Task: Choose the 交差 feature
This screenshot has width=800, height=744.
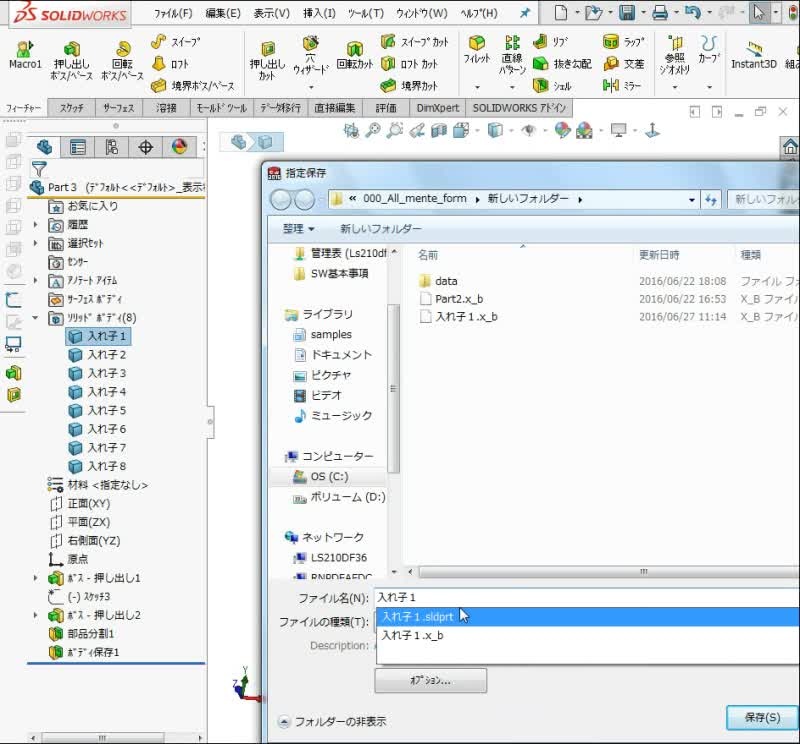Action: tap(623, 64)
